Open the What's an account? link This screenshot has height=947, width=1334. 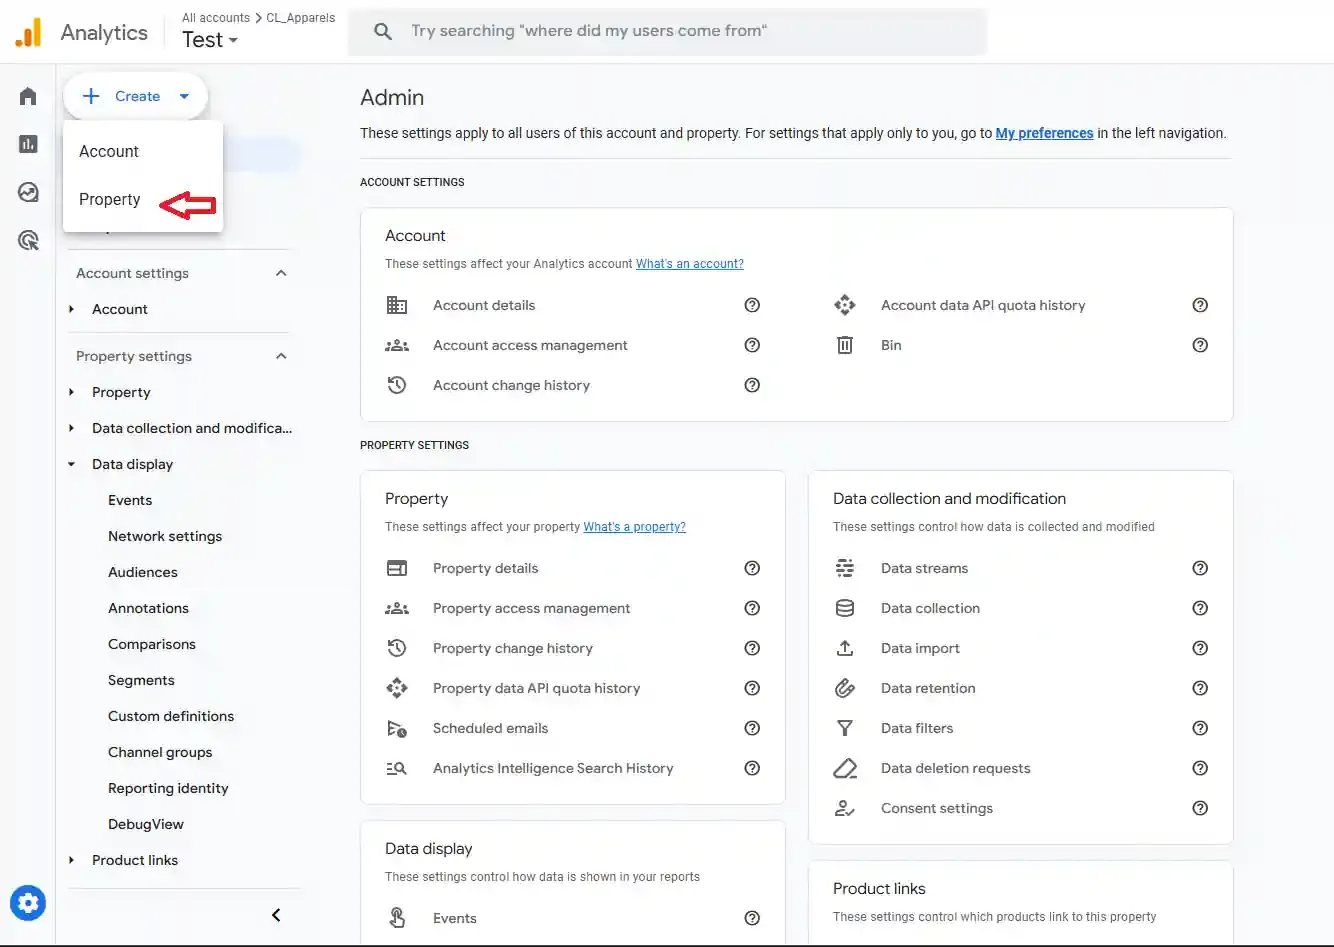point(690,264)
